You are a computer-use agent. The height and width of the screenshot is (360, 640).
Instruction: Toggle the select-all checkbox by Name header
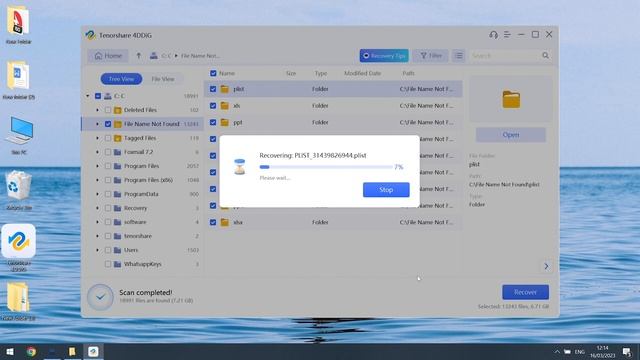(213, 73)
